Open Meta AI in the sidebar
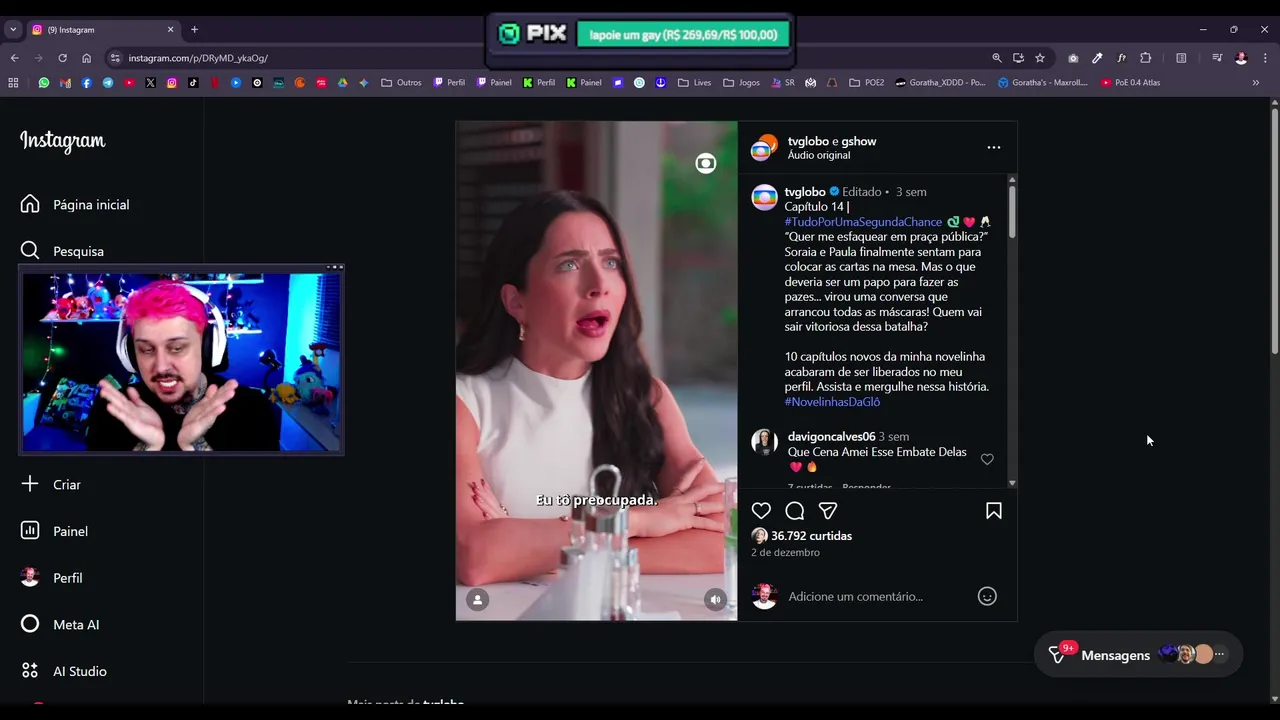 tap(60, 624)
